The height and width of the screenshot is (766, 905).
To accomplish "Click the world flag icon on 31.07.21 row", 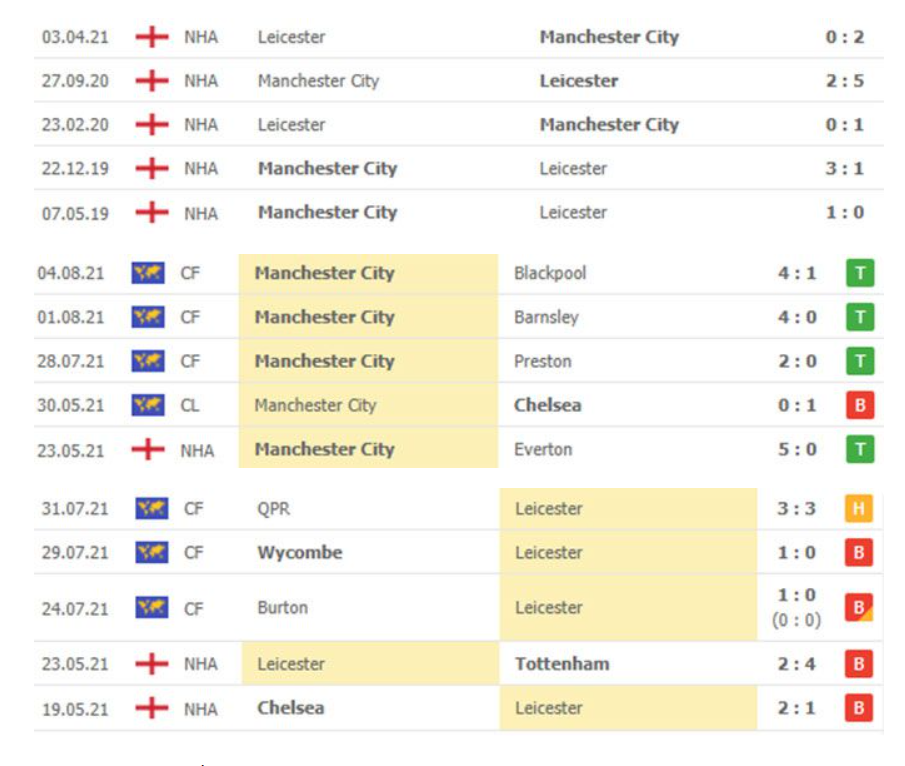I will (152, 509).
